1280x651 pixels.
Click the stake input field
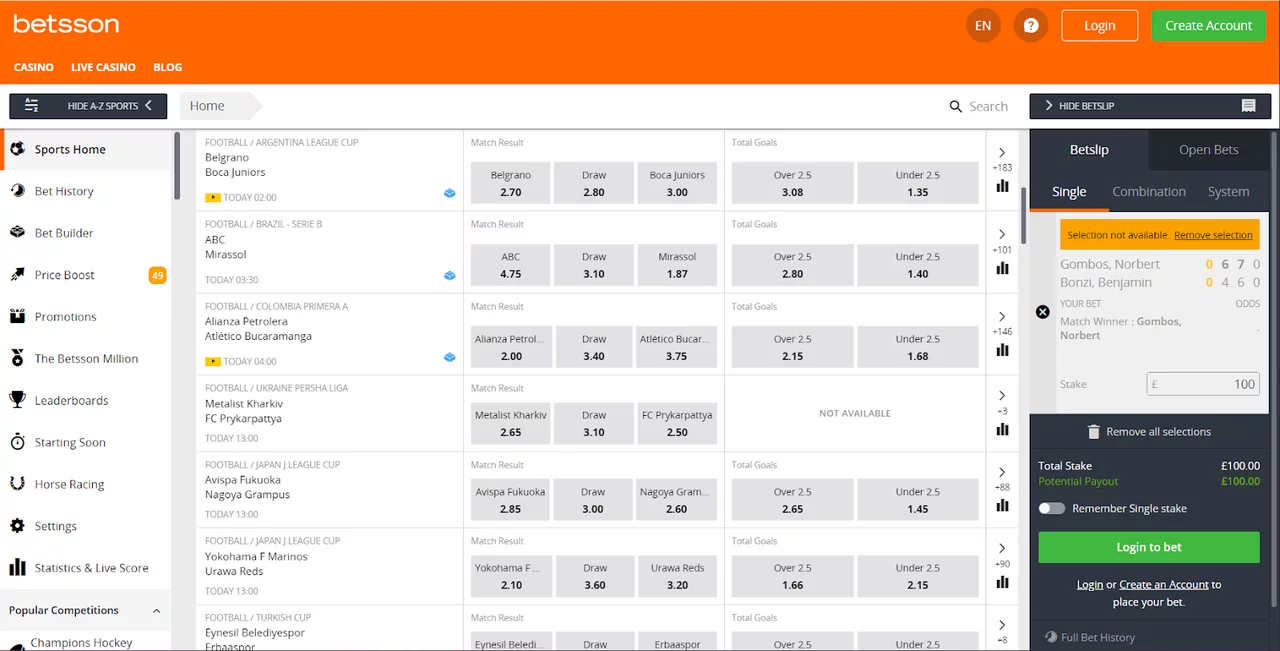click(x=1203, y=384)
